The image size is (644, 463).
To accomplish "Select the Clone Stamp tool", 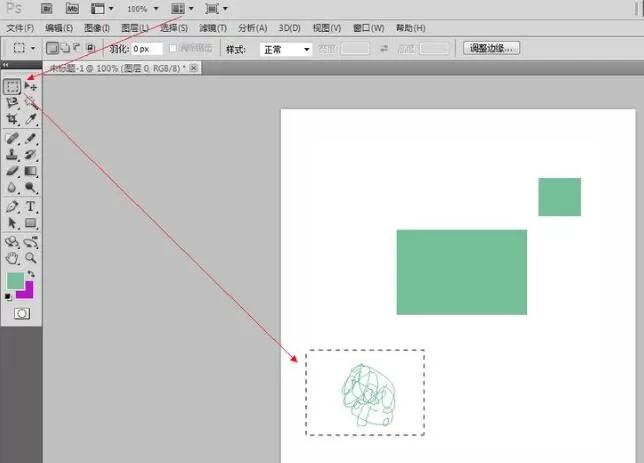I will click(x=12, y=154).
